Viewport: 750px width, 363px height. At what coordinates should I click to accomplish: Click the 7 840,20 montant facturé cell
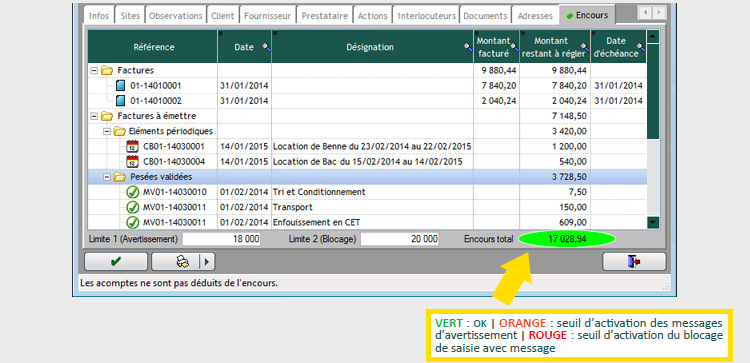coord(496,86)
